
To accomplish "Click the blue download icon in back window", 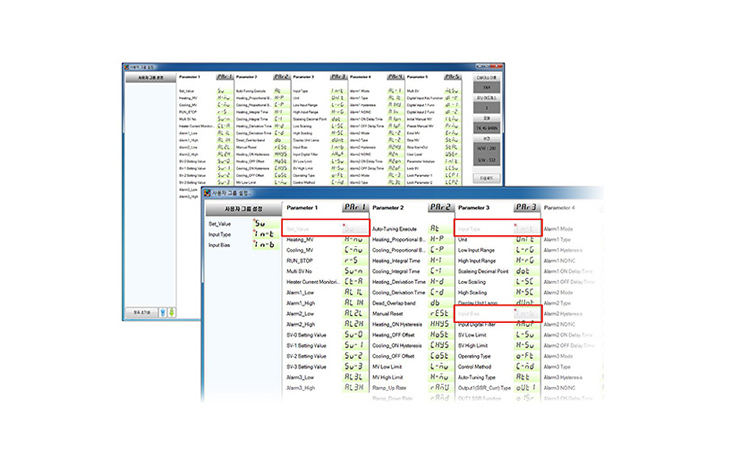I will pos(163,312).
